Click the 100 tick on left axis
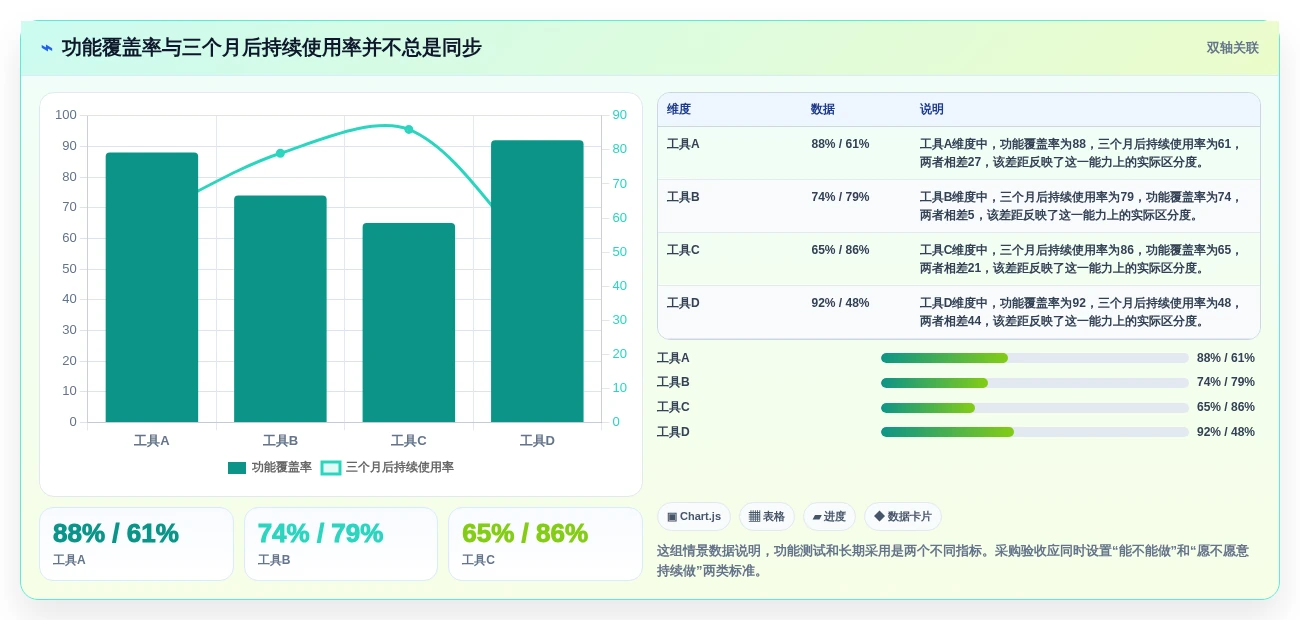The image size is (1300, 620). click(66, 115)
